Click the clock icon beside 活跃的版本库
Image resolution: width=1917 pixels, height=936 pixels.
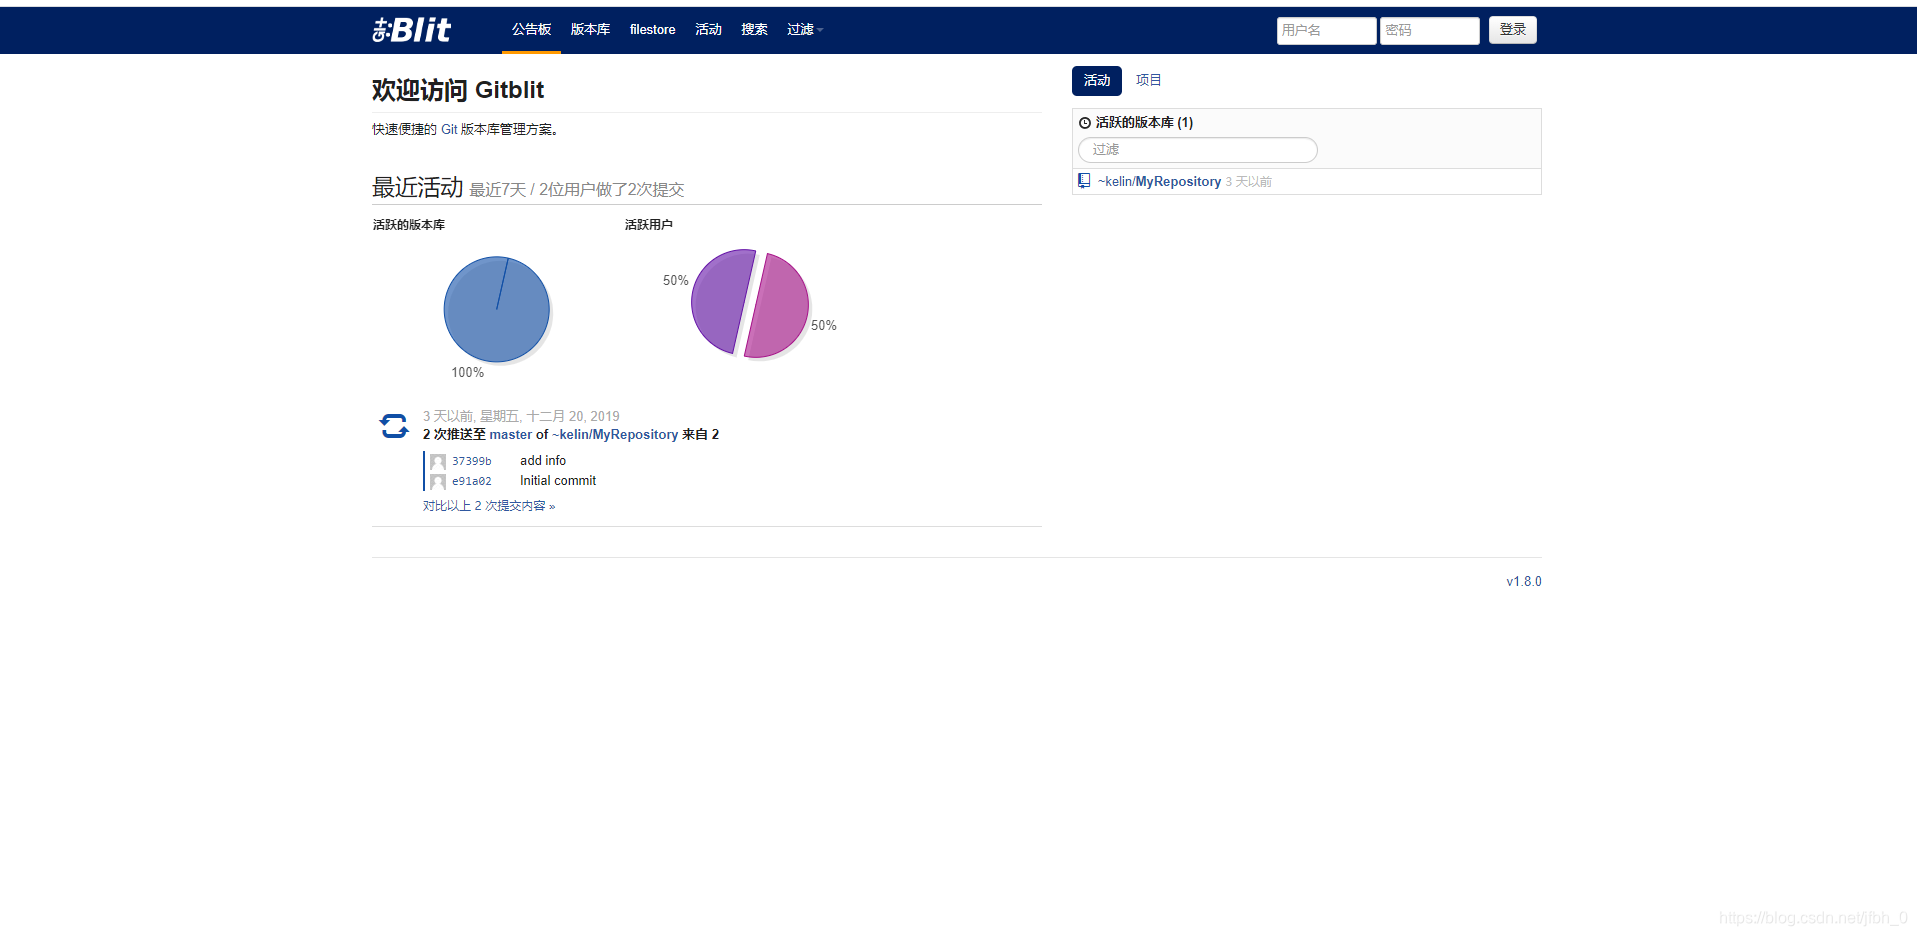pyautogui.click(x=1085, y=123)
